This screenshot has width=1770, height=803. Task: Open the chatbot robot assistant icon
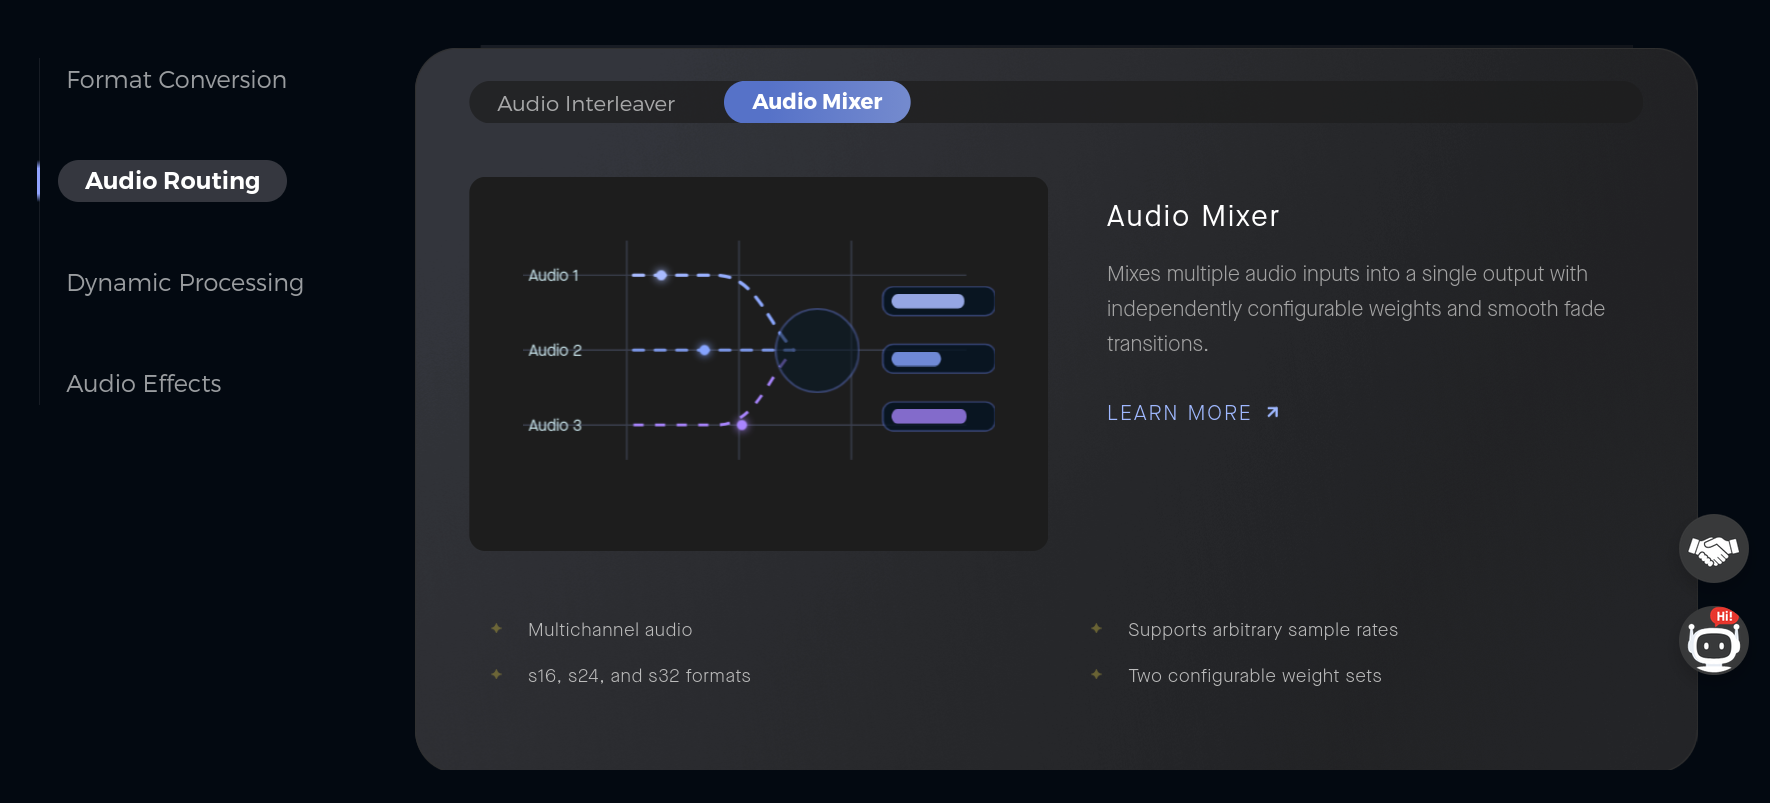point(1713,640)
